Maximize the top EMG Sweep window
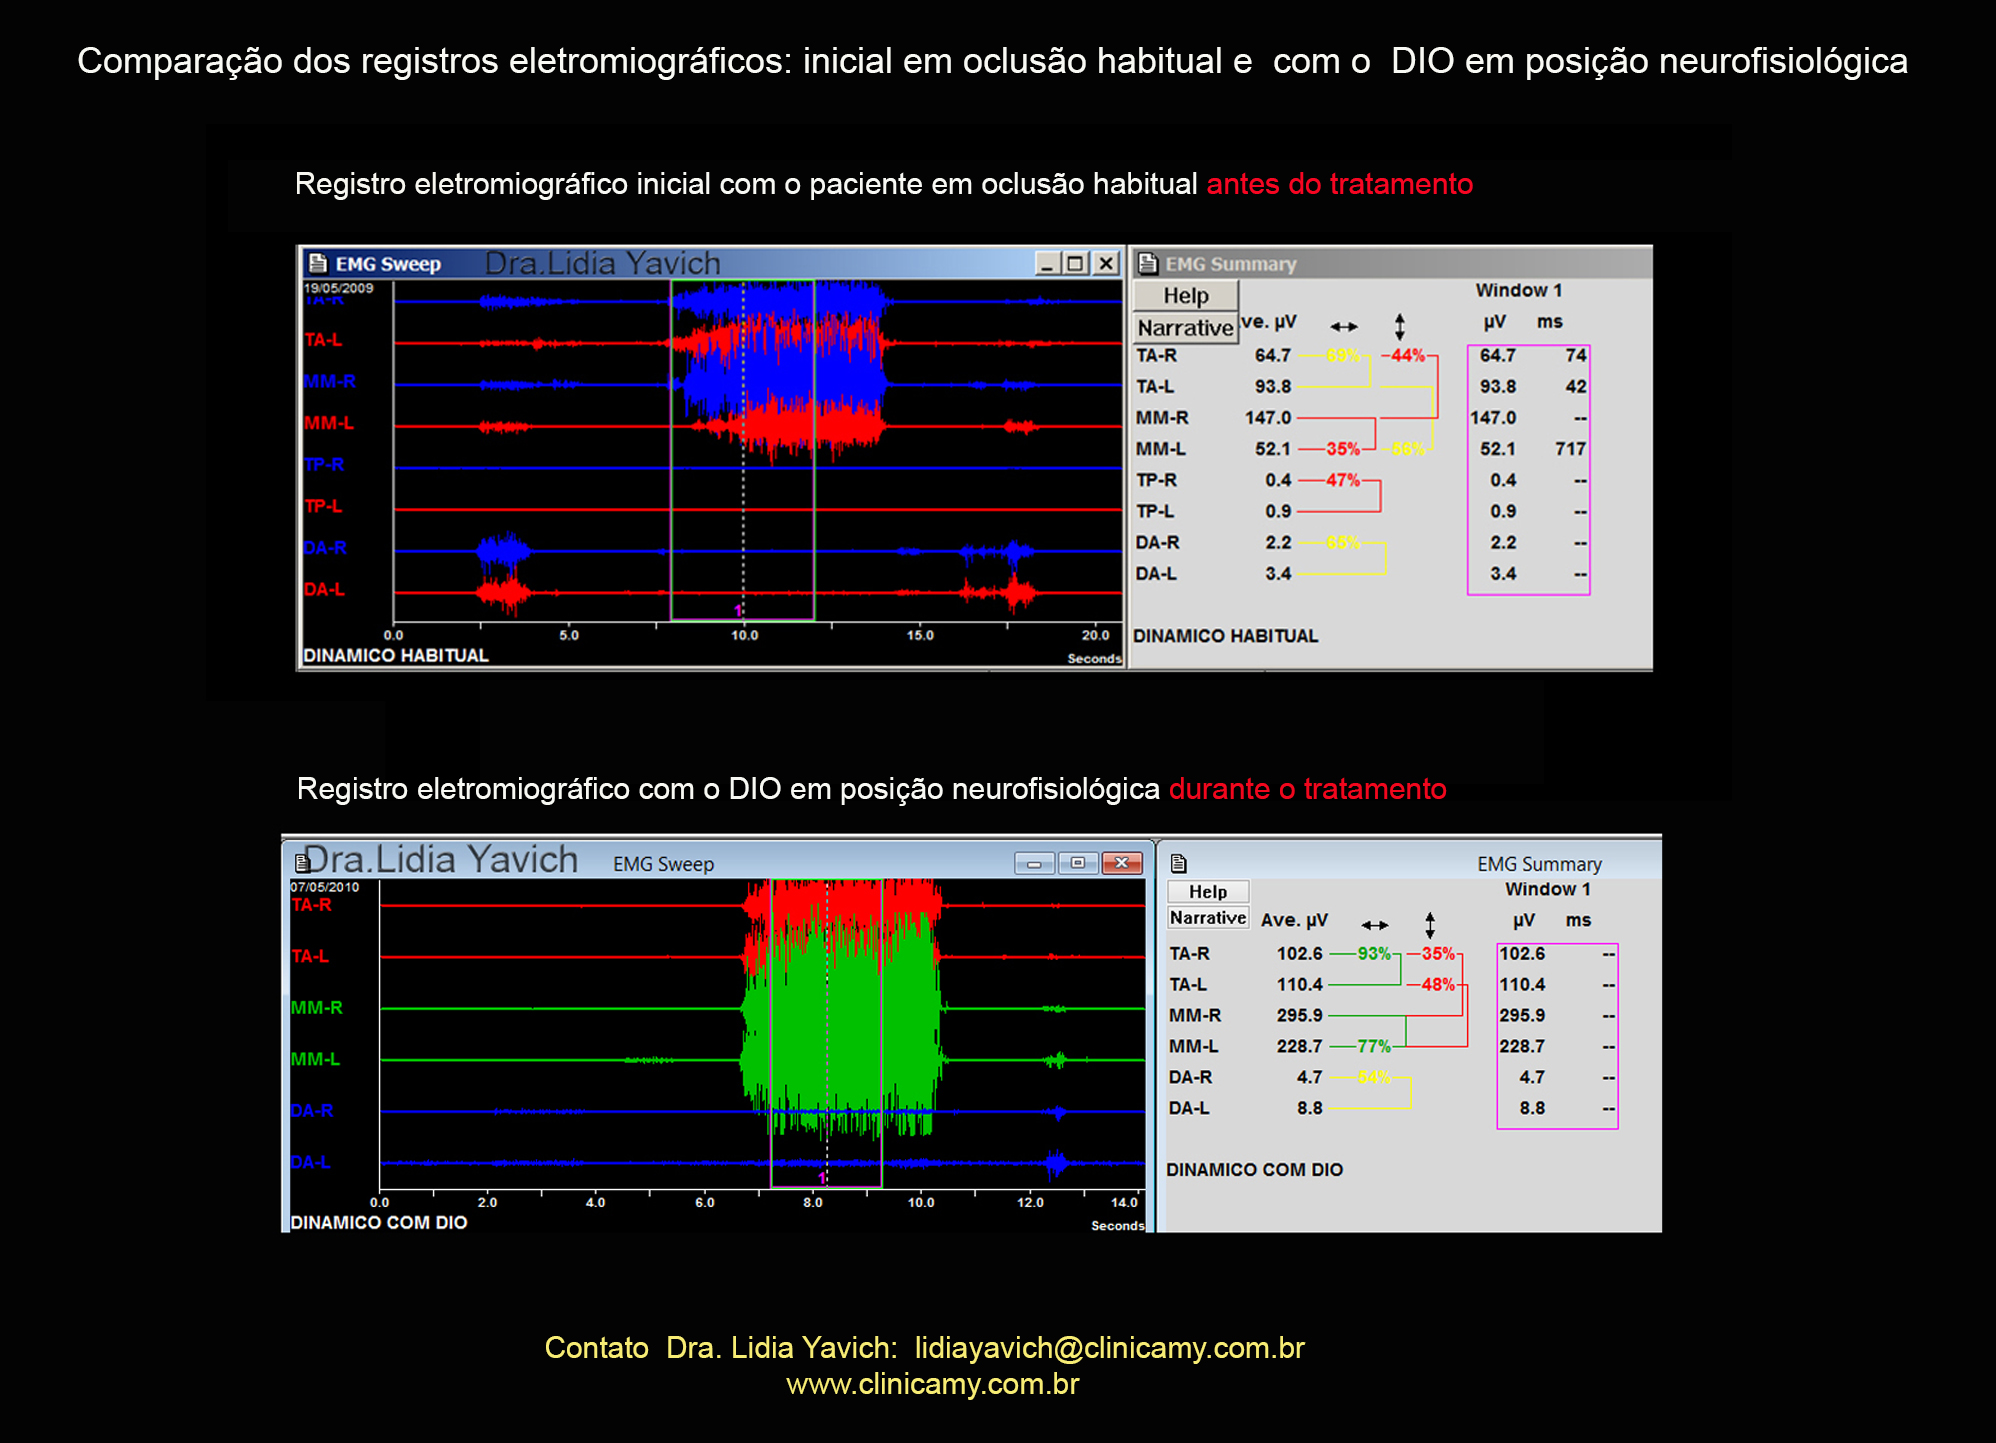This screenshot has height=1443, width=1996. pos(1075,263)
